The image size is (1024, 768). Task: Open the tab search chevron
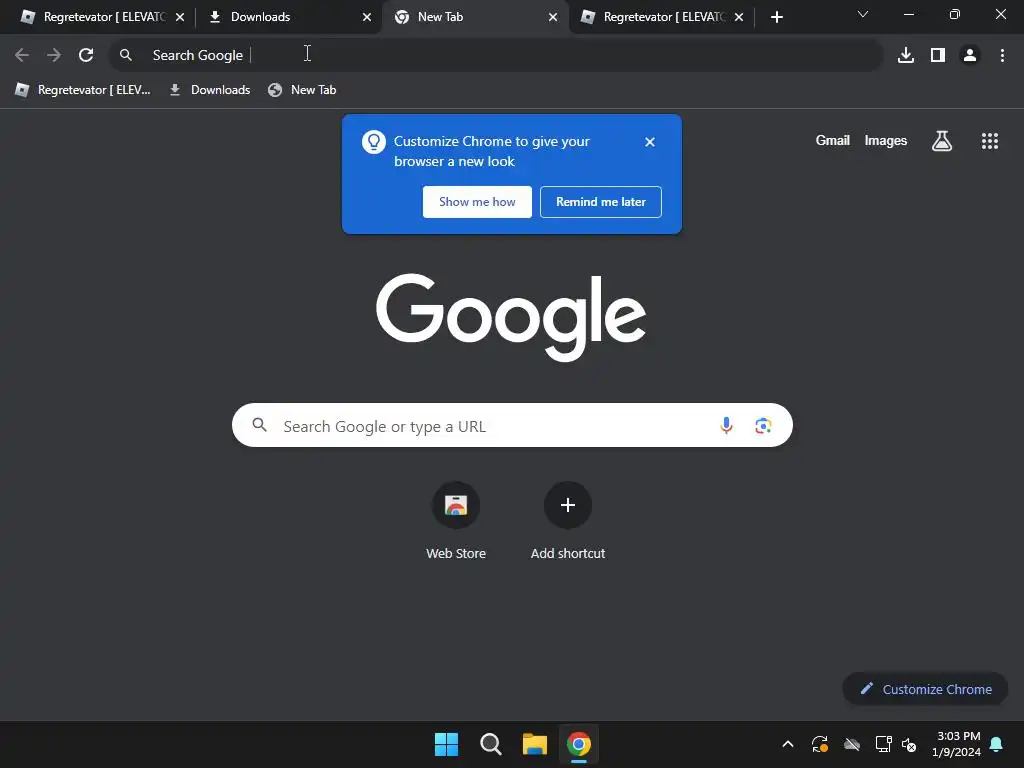click(863, 14)
